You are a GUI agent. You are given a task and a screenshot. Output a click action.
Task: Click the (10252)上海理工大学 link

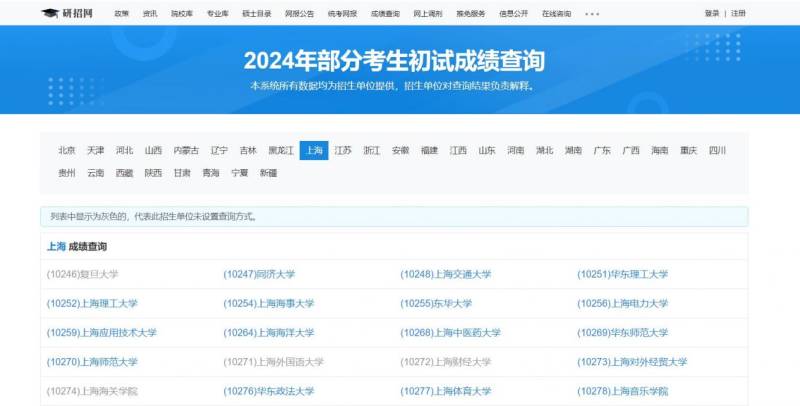click(x=92, y=303)
